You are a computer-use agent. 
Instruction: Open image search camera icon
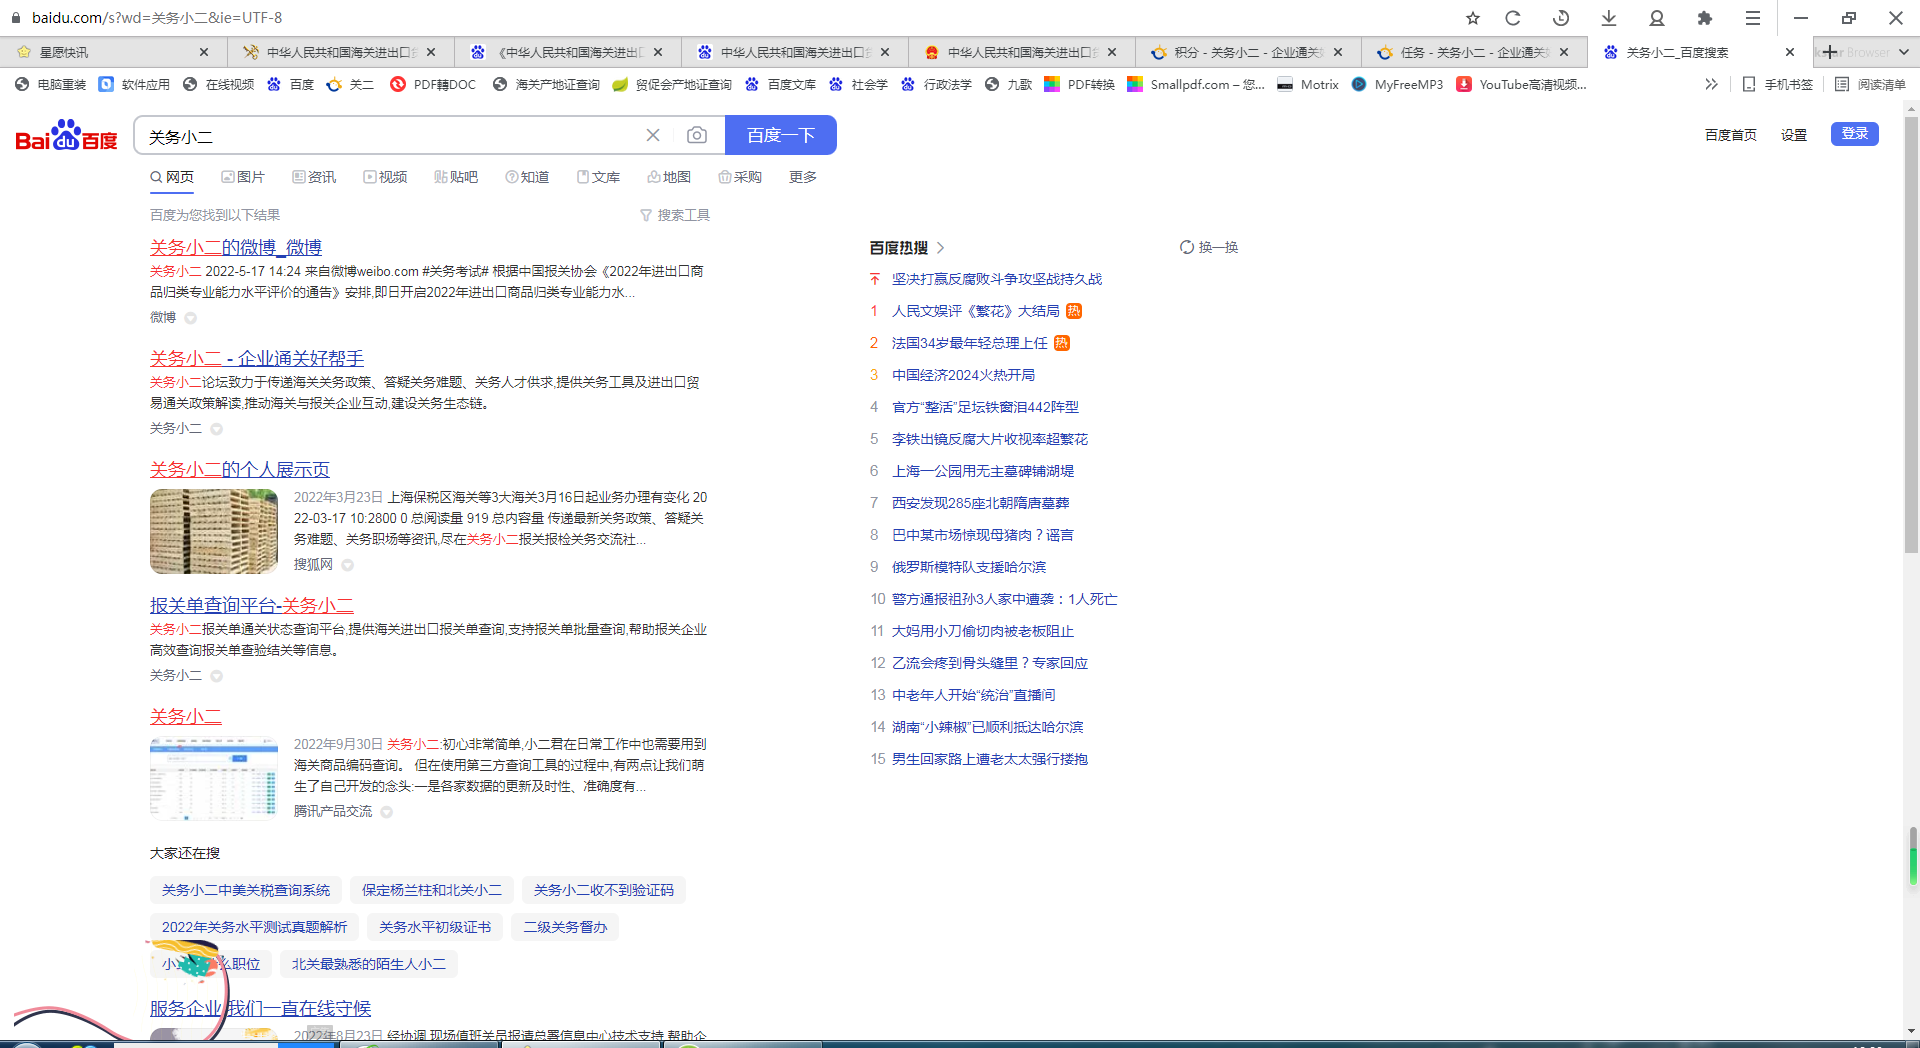pyautogui.click(x=697, y=135)
